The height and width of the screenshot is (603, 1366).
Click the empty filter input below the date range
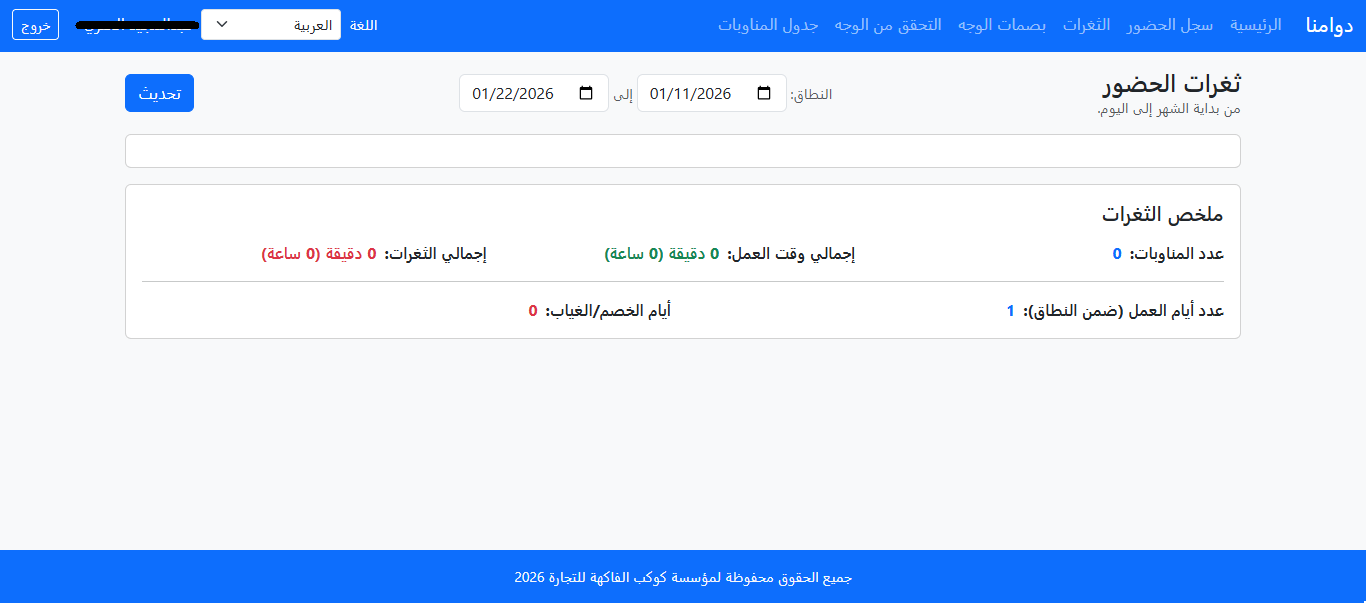pyautogui.click(x=683, y=150)
